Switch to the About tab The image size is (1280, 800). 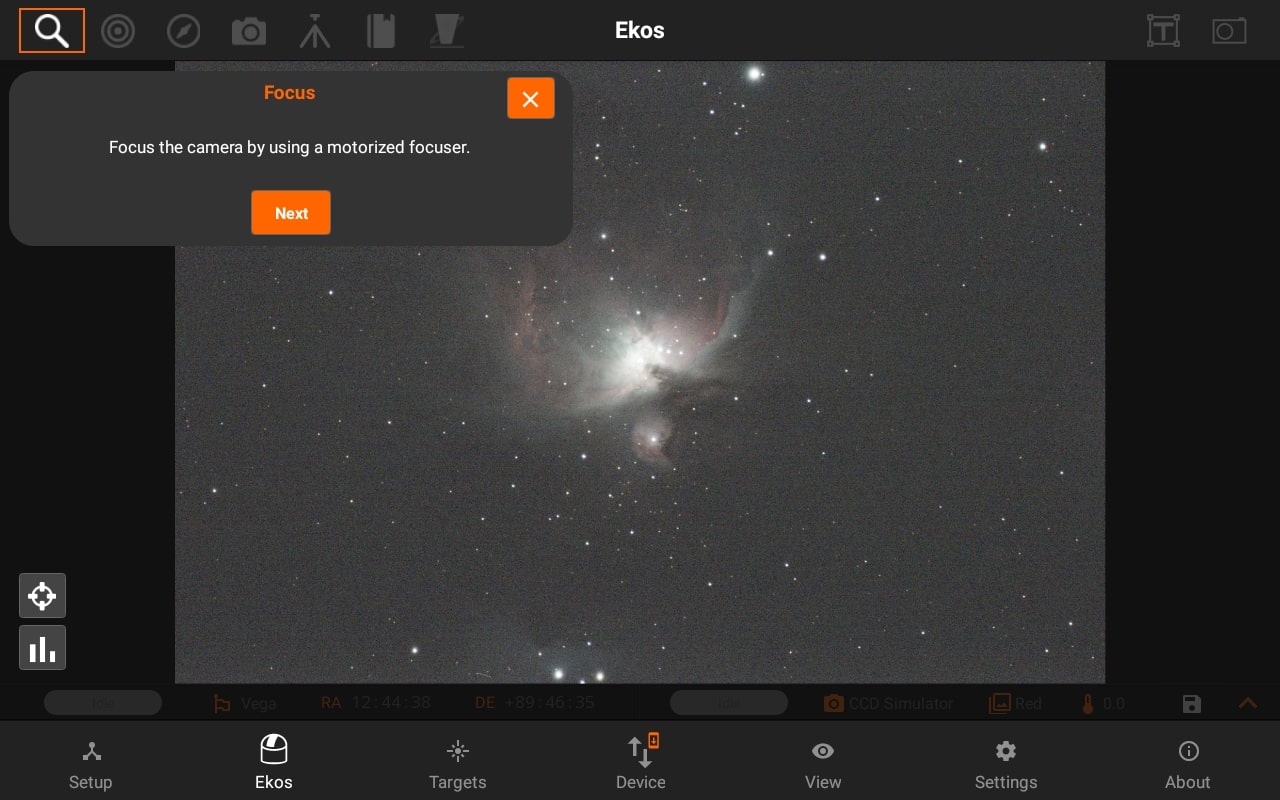coord(1188,765)
